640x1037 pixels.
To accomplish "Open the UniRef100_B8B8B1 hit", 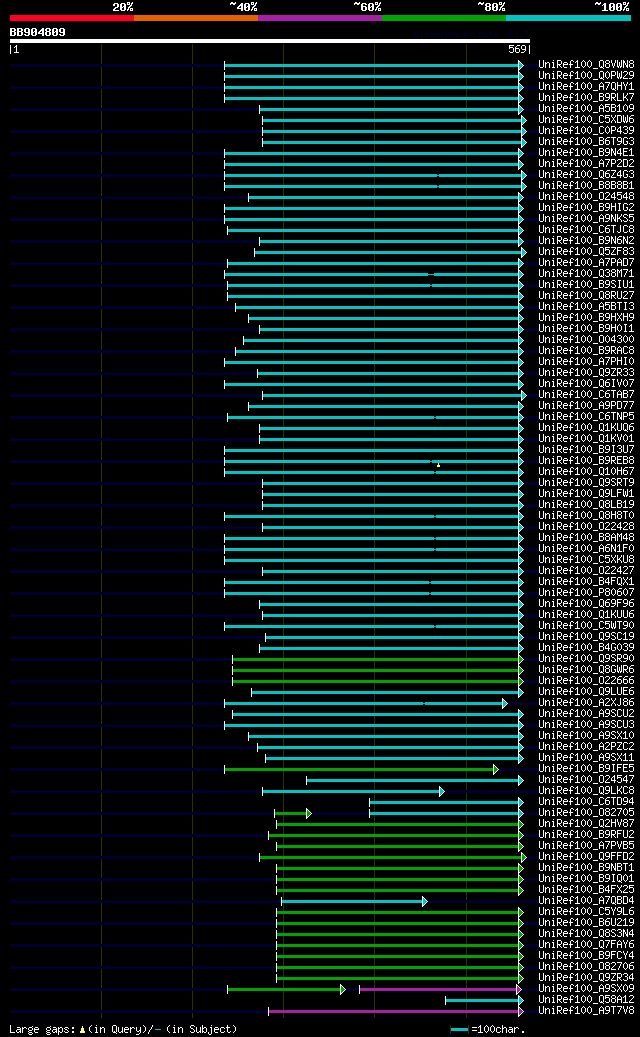I will [586, 186].
